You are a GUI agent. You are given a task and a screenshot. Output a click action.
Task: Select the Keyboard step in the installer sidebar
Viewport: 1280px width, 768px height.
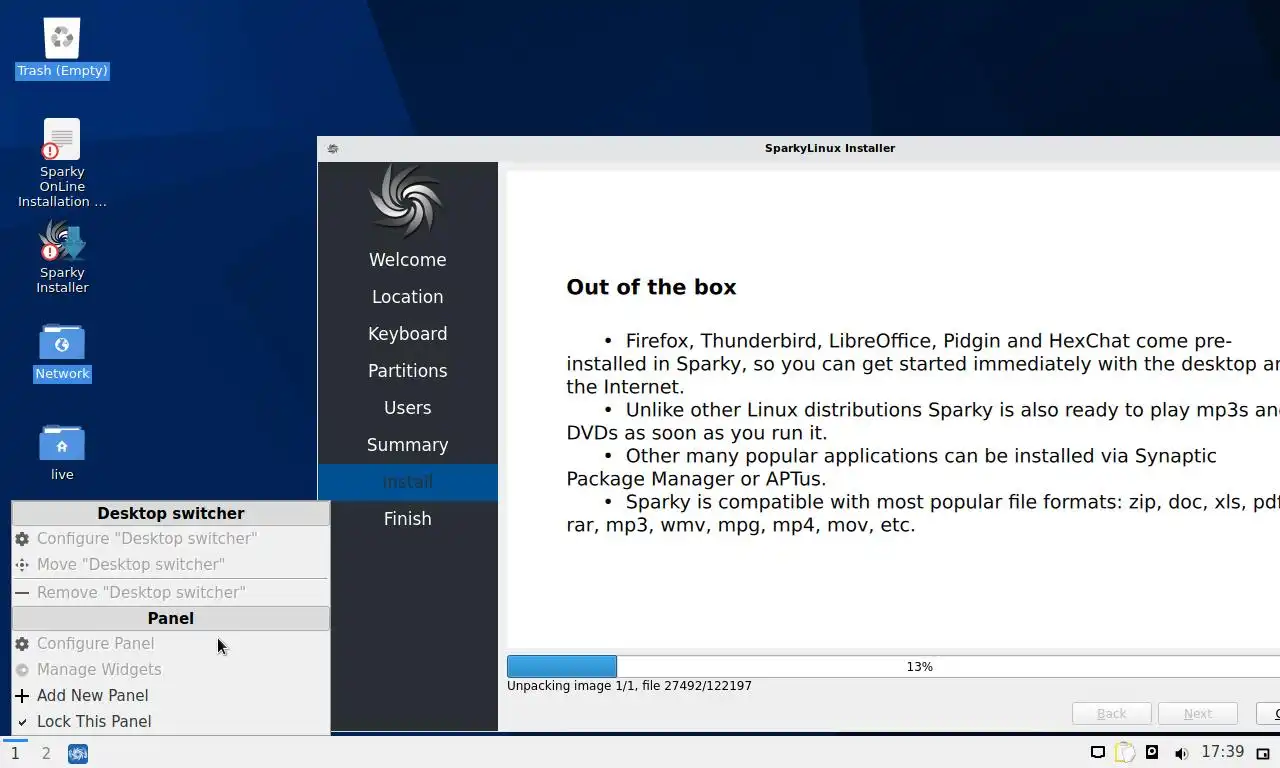[x=408, y=334]
